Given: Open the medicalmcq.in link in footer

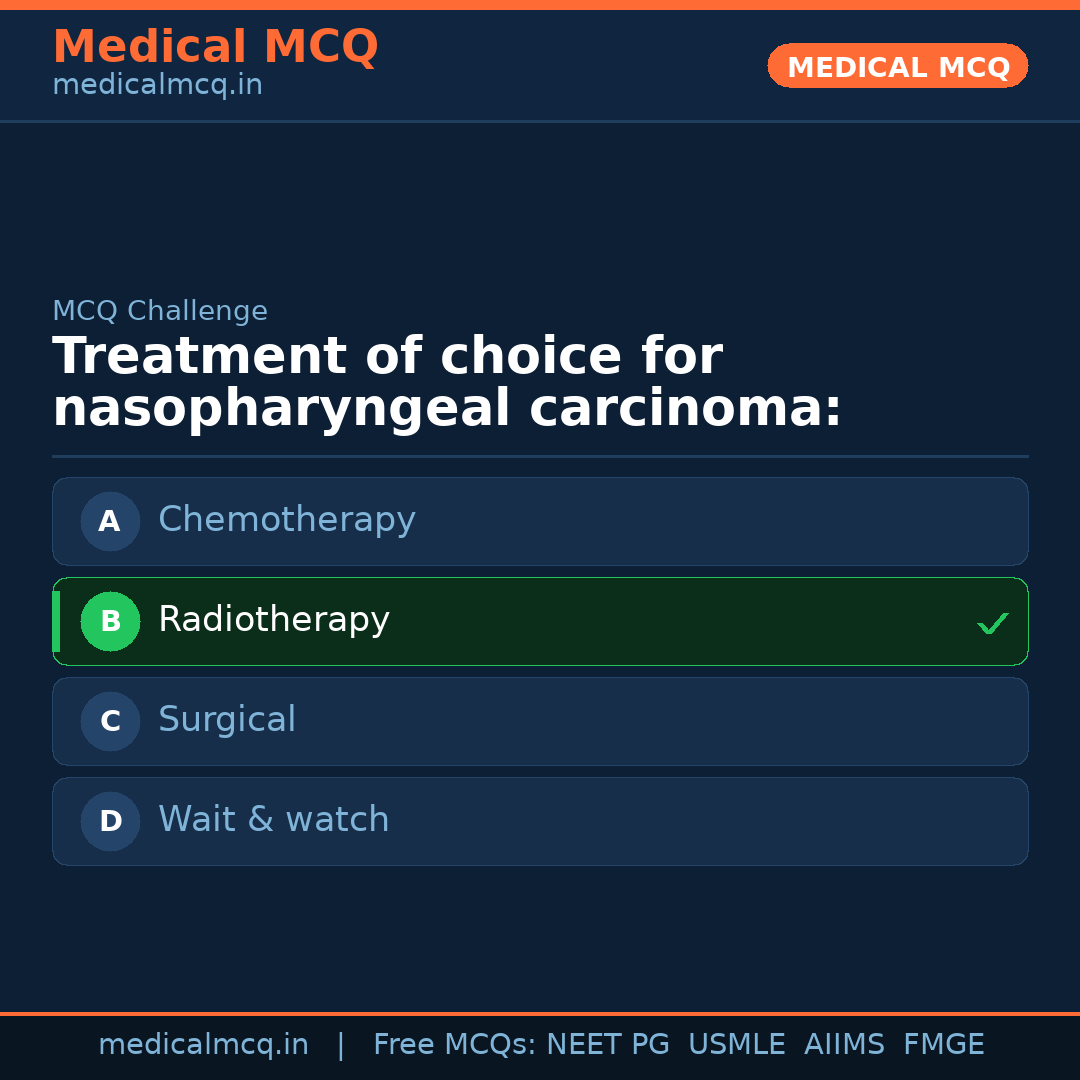Looking at the screenshot, I should pos(203,1045).
